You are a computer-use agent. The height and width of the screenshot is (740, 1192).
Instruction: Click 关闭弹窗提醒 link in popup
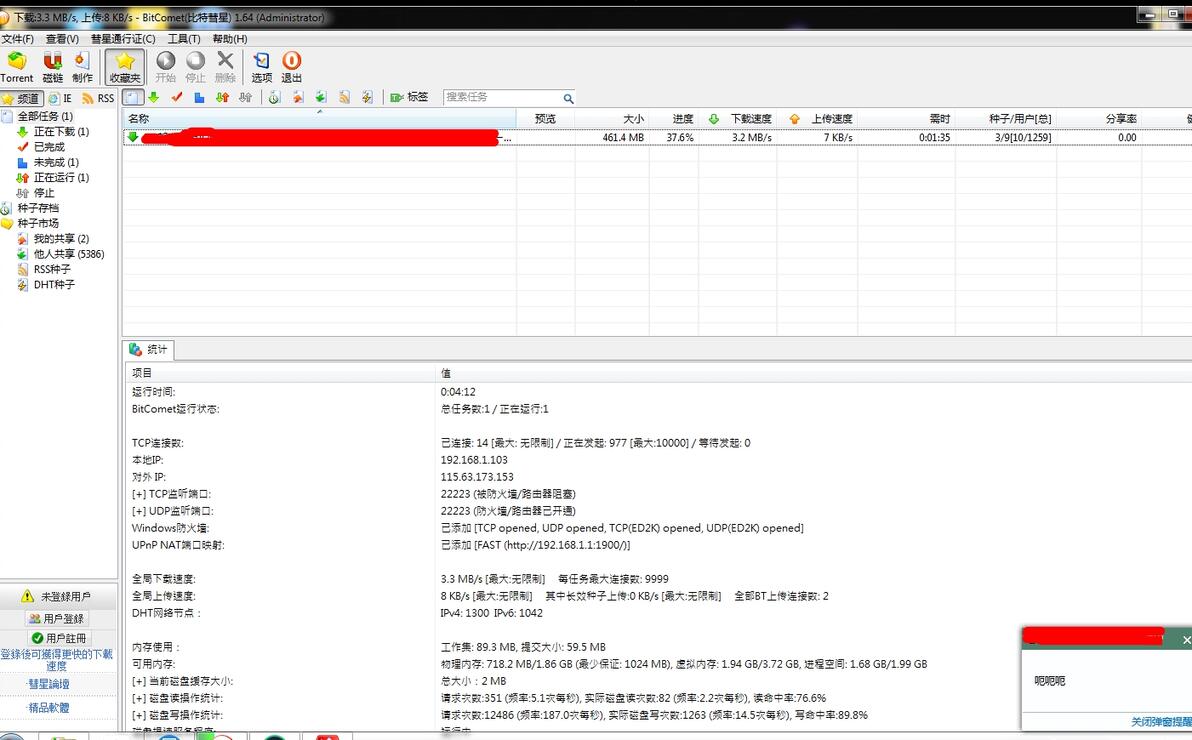(1161, 721)
